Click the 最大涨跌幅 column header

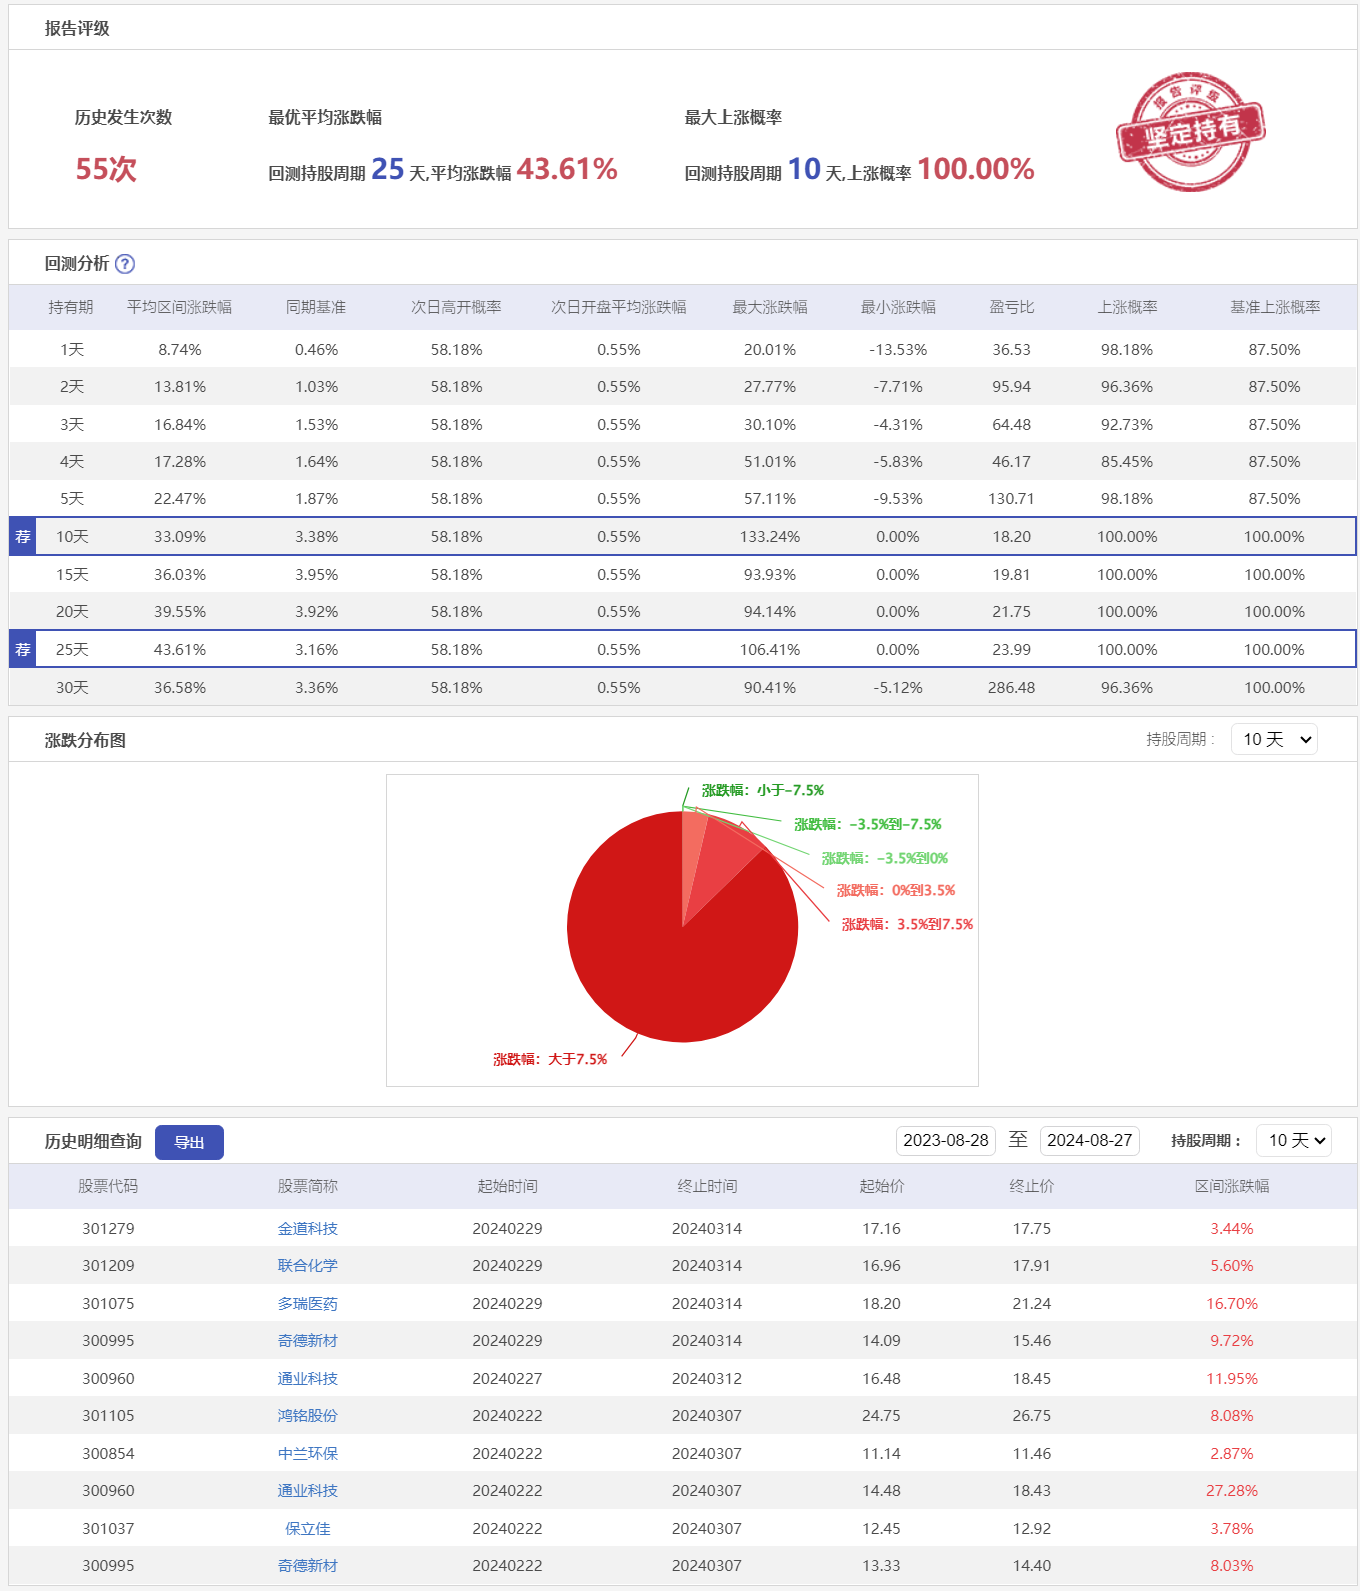pyautogui.click(x=770, y=307)
